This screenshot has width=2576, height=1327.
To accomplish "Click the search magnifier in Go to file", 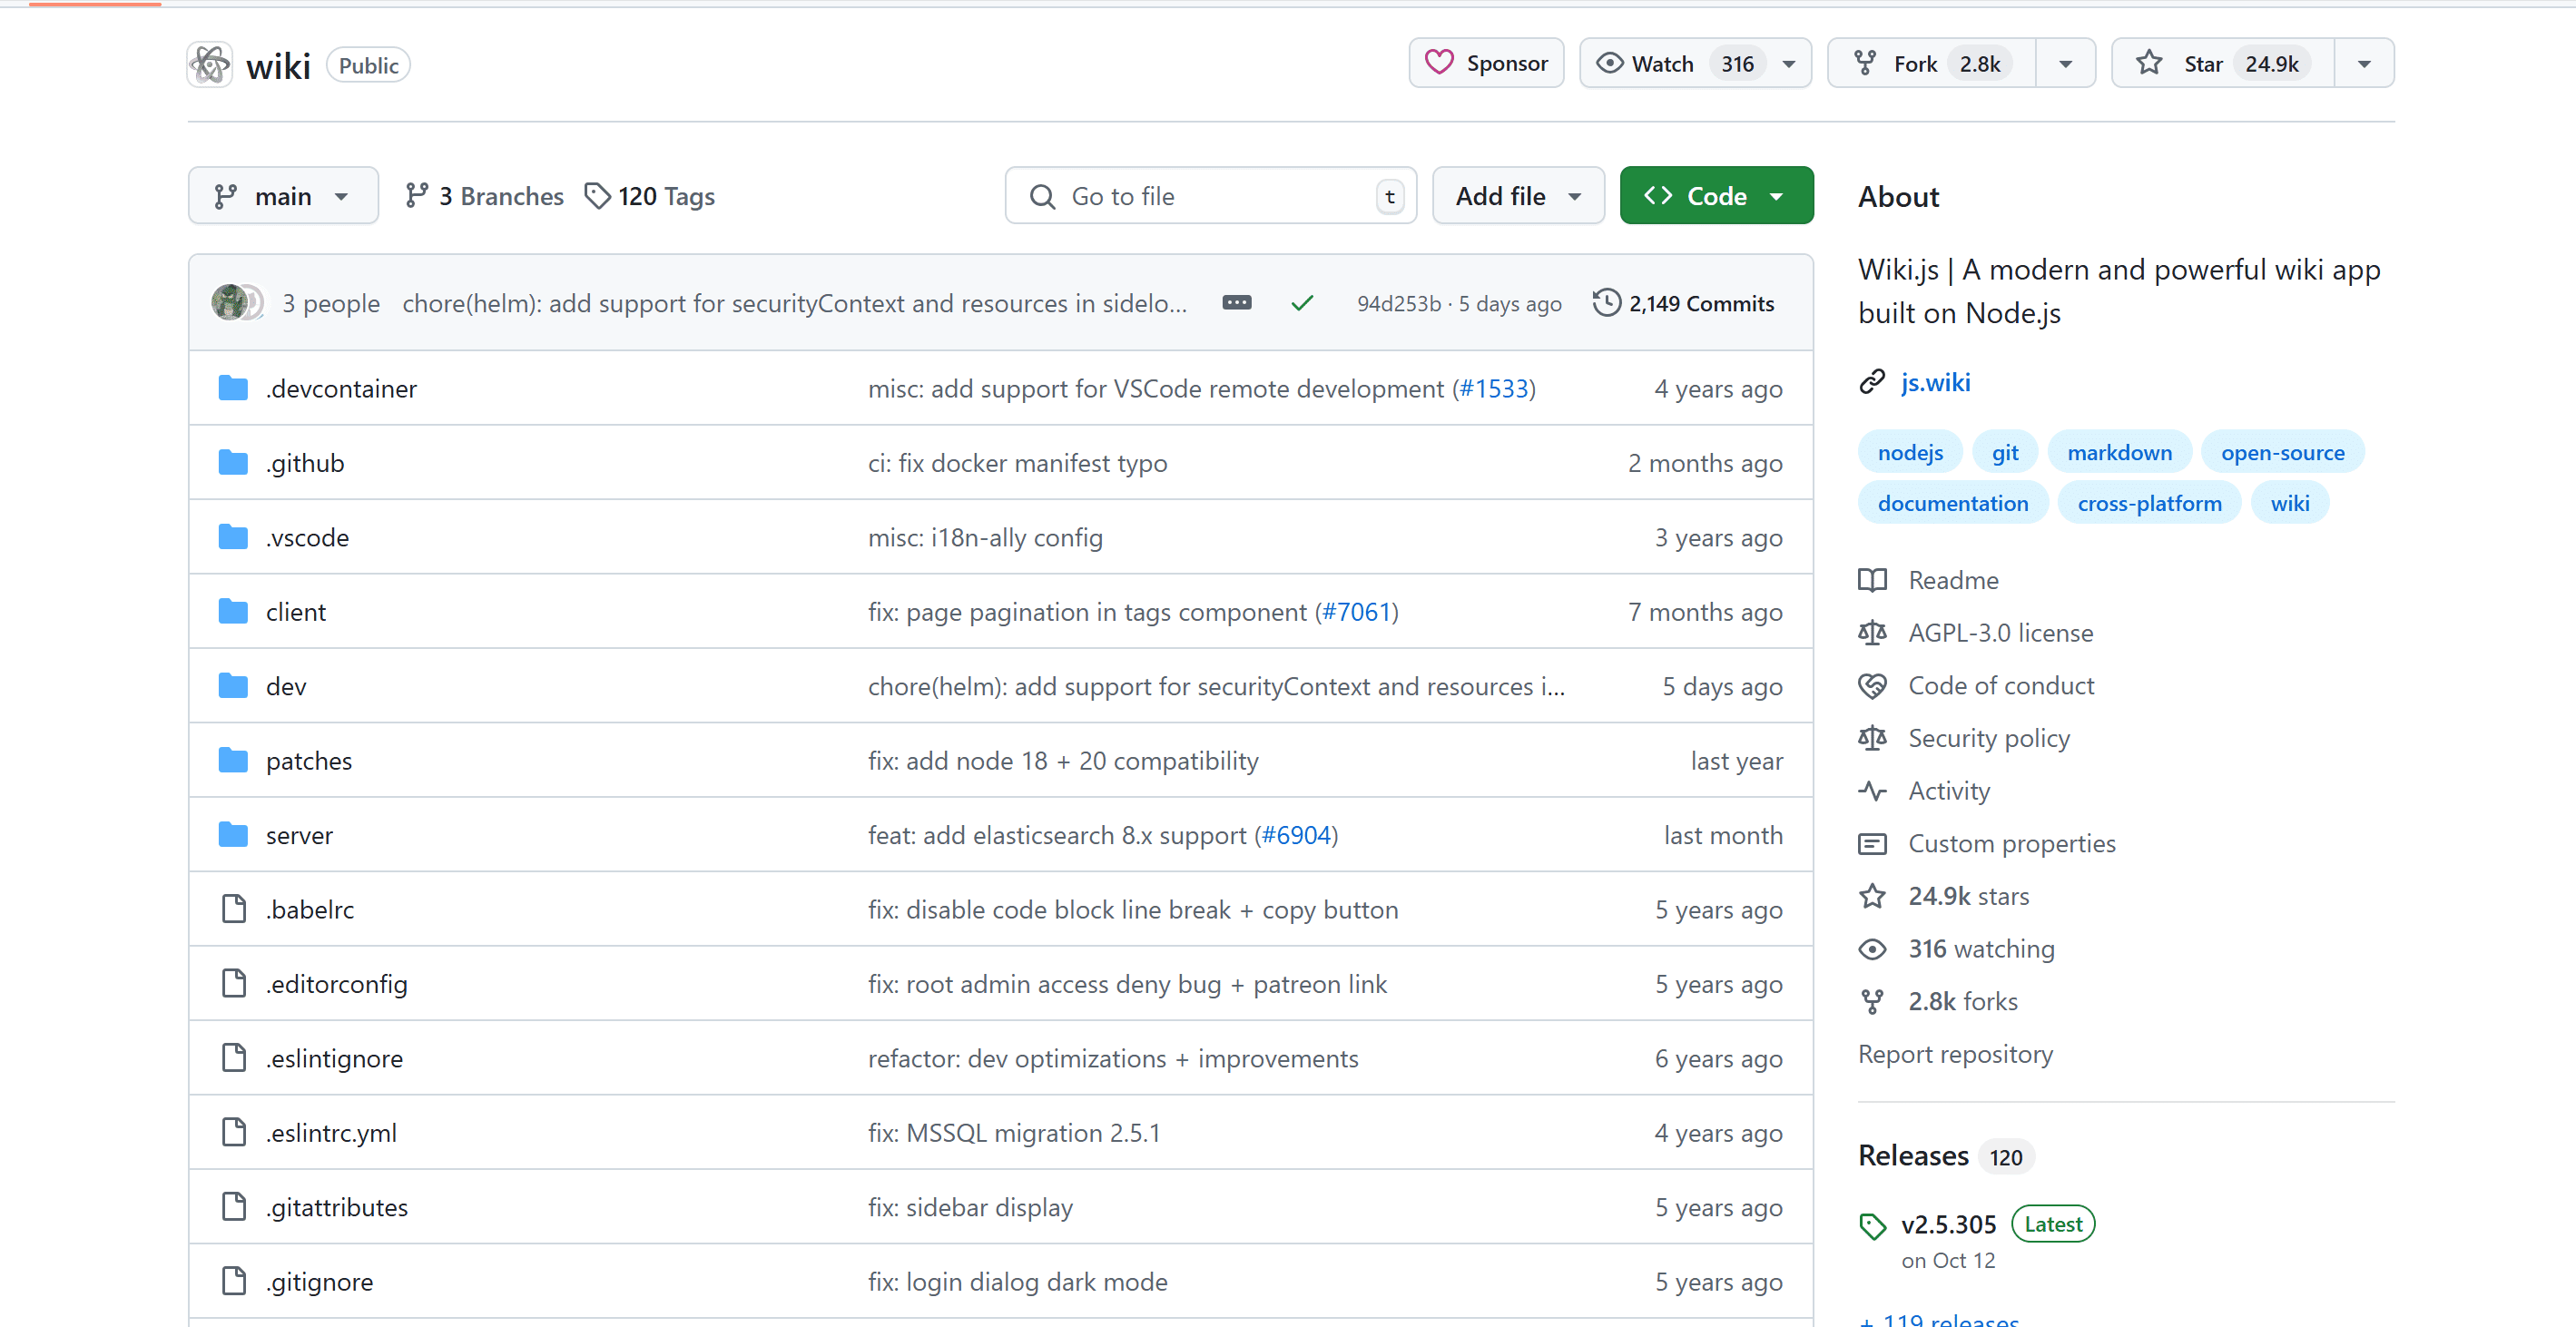I will point(1042,196).
